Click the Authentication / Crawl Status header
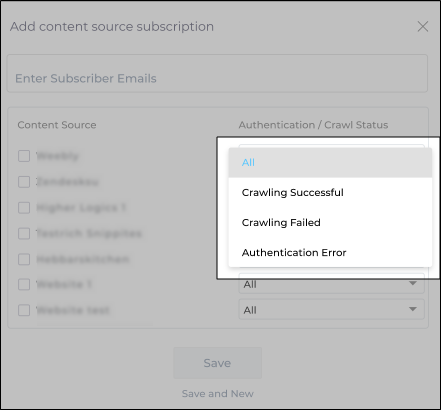This screenshot has width=441, height=410. click(x=313, y=125)
